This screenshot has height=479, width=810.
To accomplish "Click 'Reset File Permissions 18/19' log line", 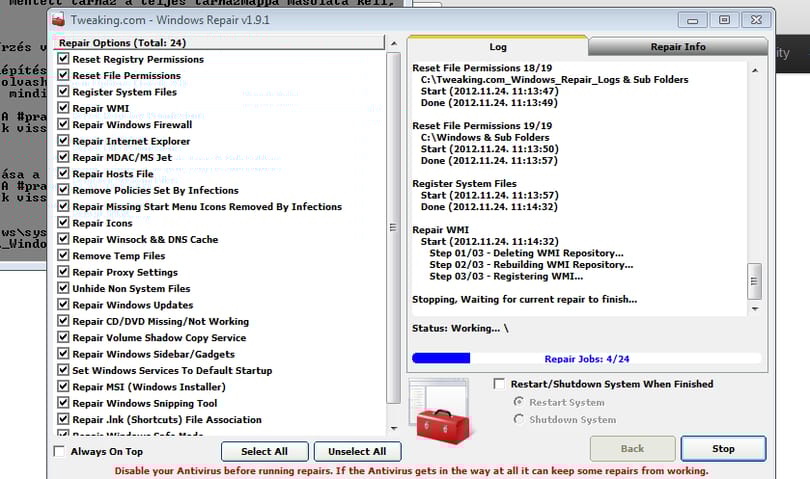I will 482,68.
